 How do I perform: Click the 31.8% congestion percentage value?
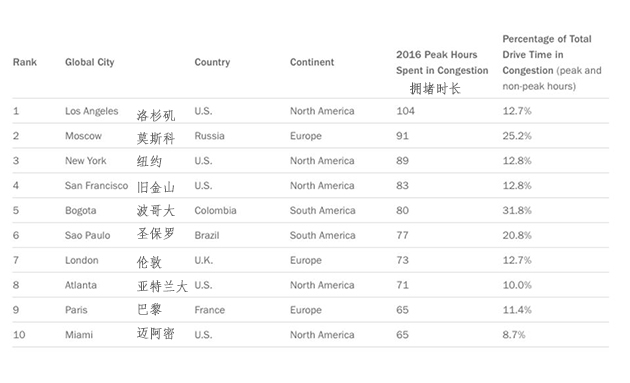(517, 211)
